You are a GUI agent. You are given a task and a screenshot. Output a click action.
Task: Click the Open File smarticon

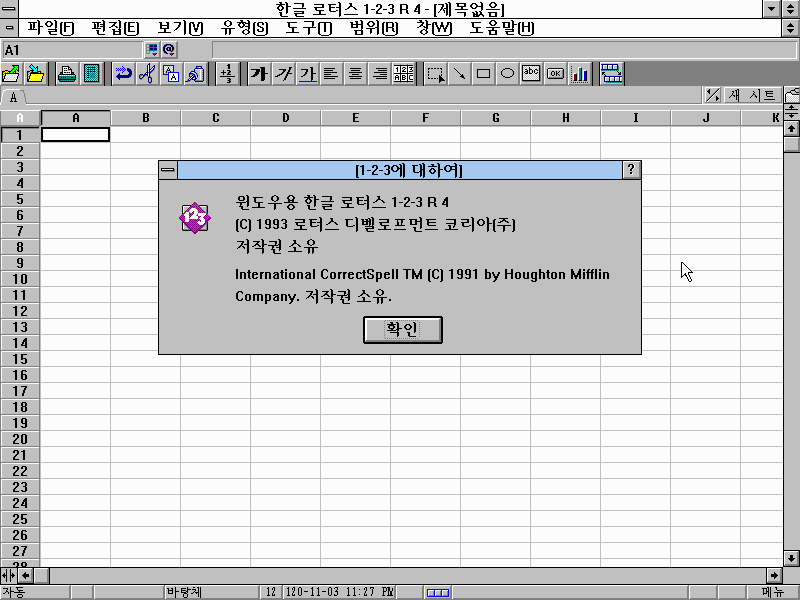coord(11,74)
